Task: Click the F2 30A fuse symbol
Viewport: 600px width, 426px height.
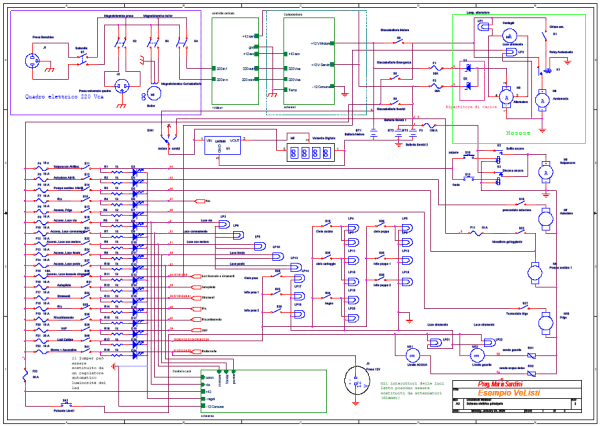Action: [x=436, y=87]
